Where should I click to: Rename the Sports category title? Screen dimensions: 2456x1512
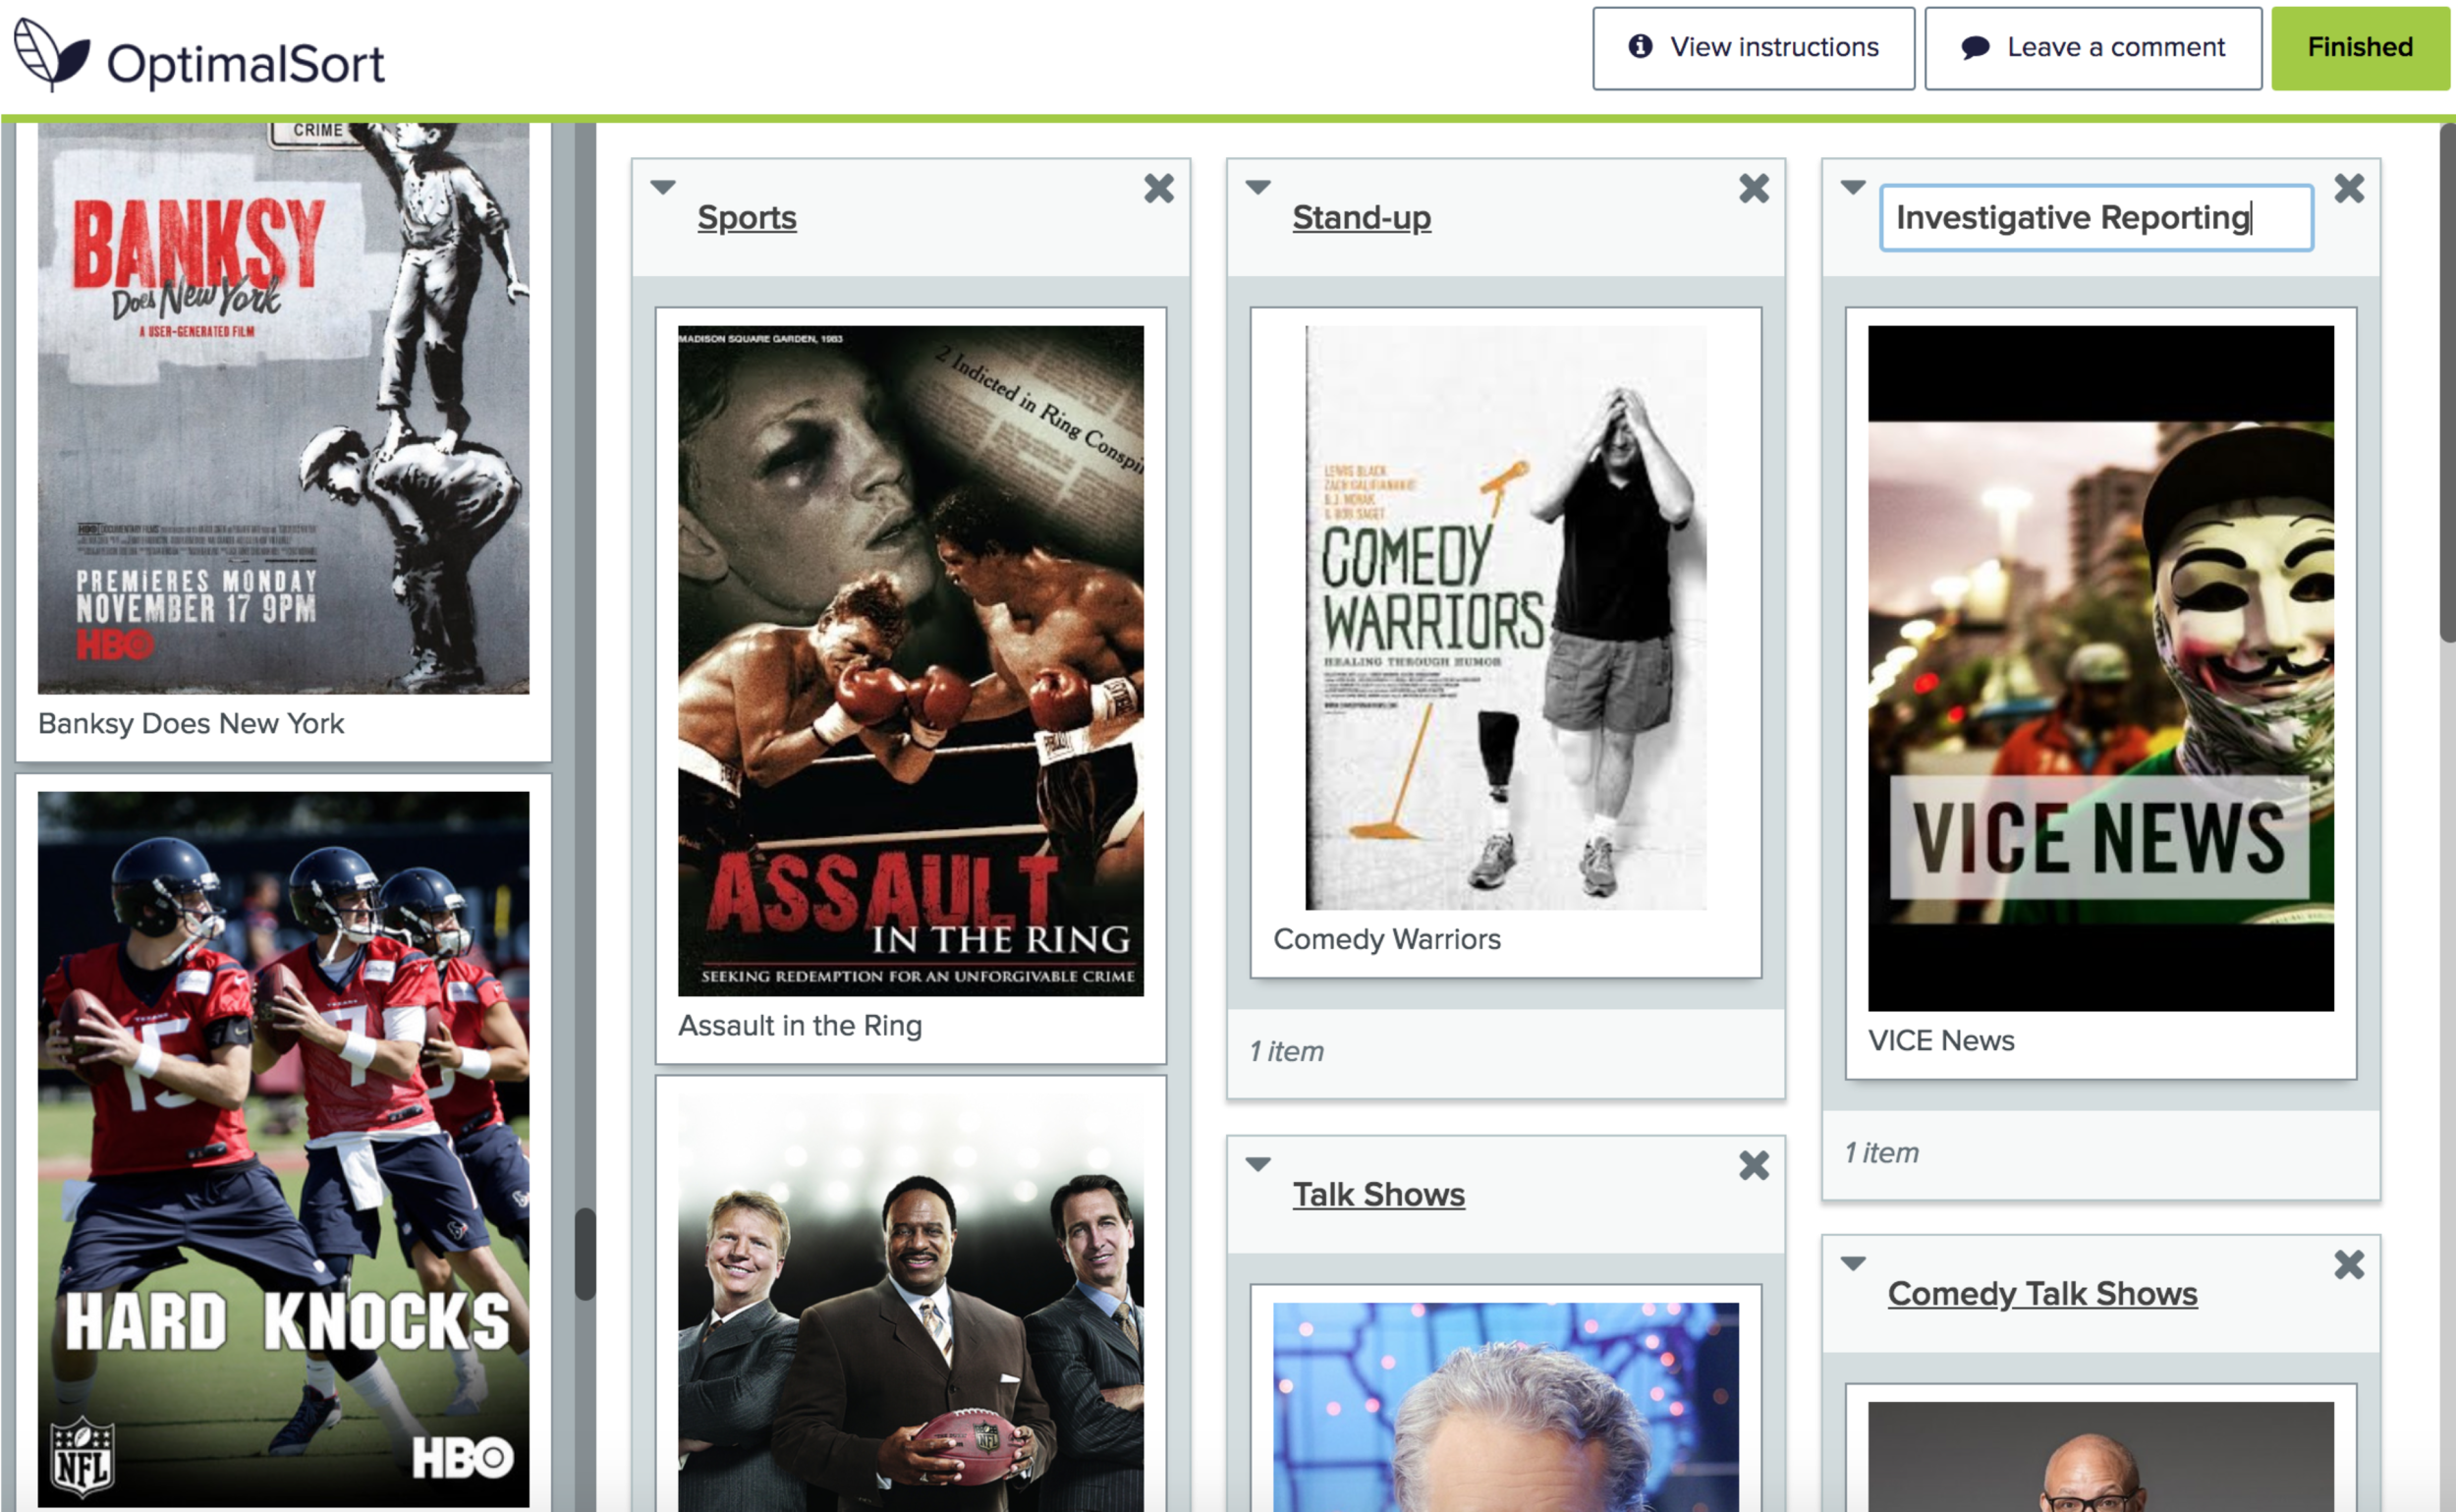(x=747, y=218)
